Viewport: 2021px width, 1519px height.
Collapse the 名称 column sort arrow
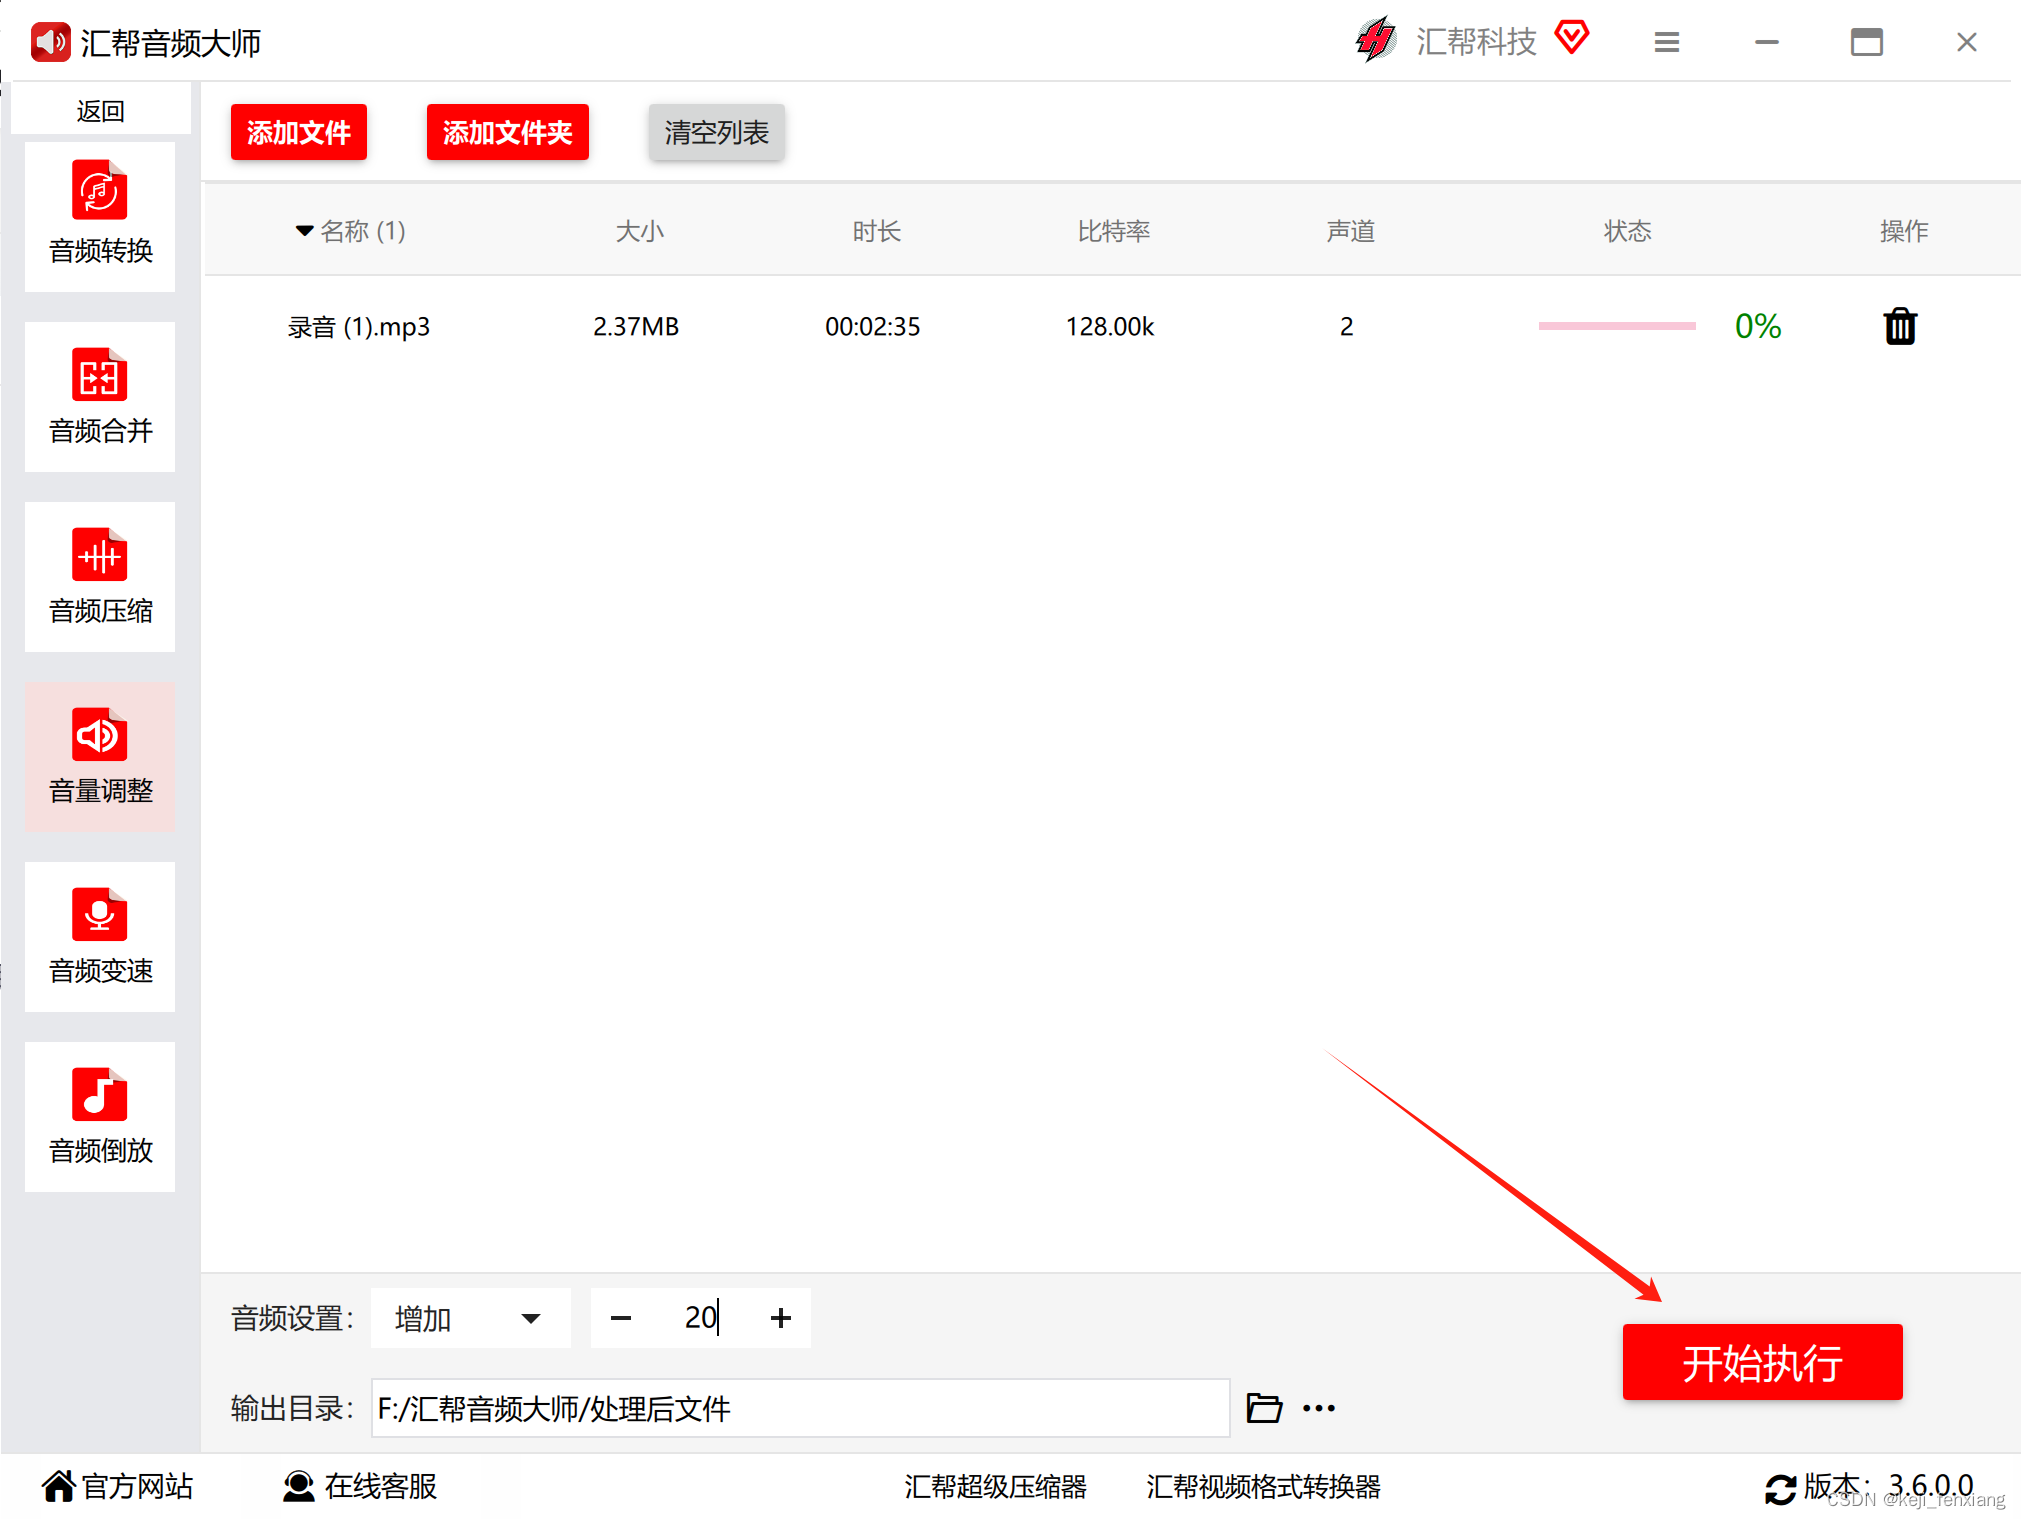pos(304,231)
